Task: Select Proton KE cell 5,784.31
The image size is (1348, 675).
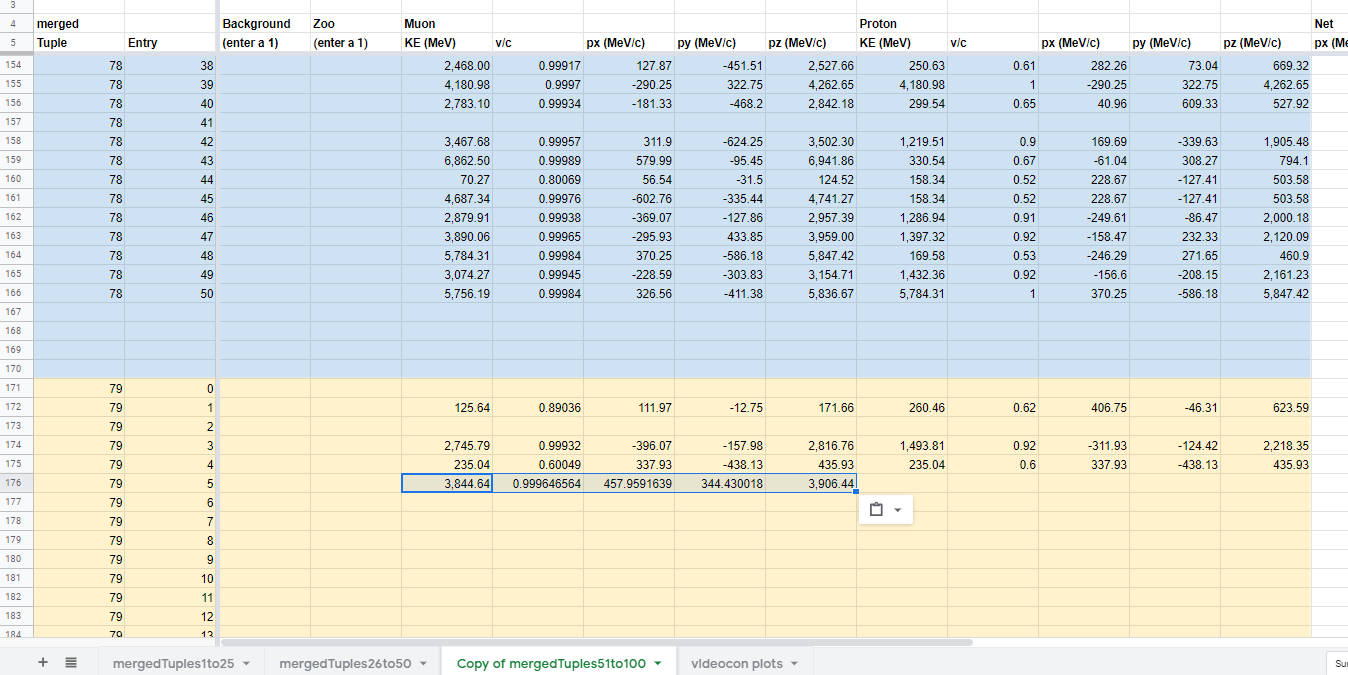Action: click(902, 293)
